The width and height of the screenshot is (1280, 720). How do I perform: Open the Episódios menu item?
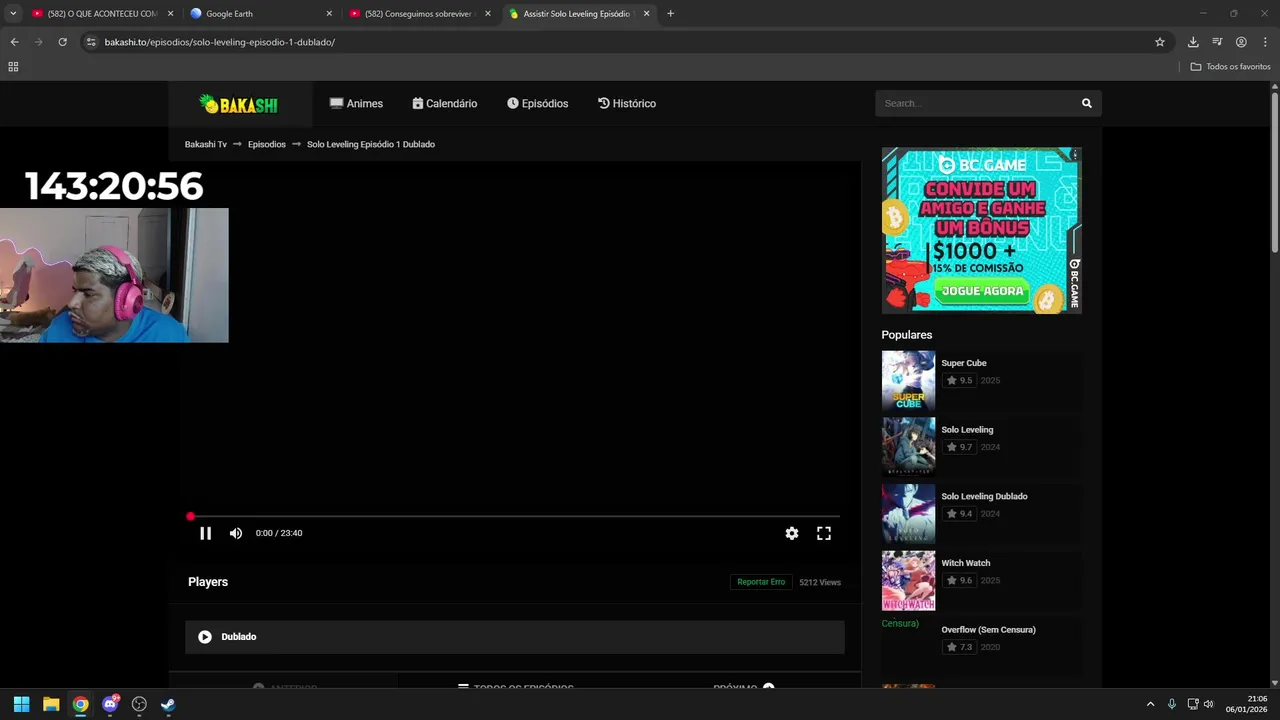[x=537, y=103]
